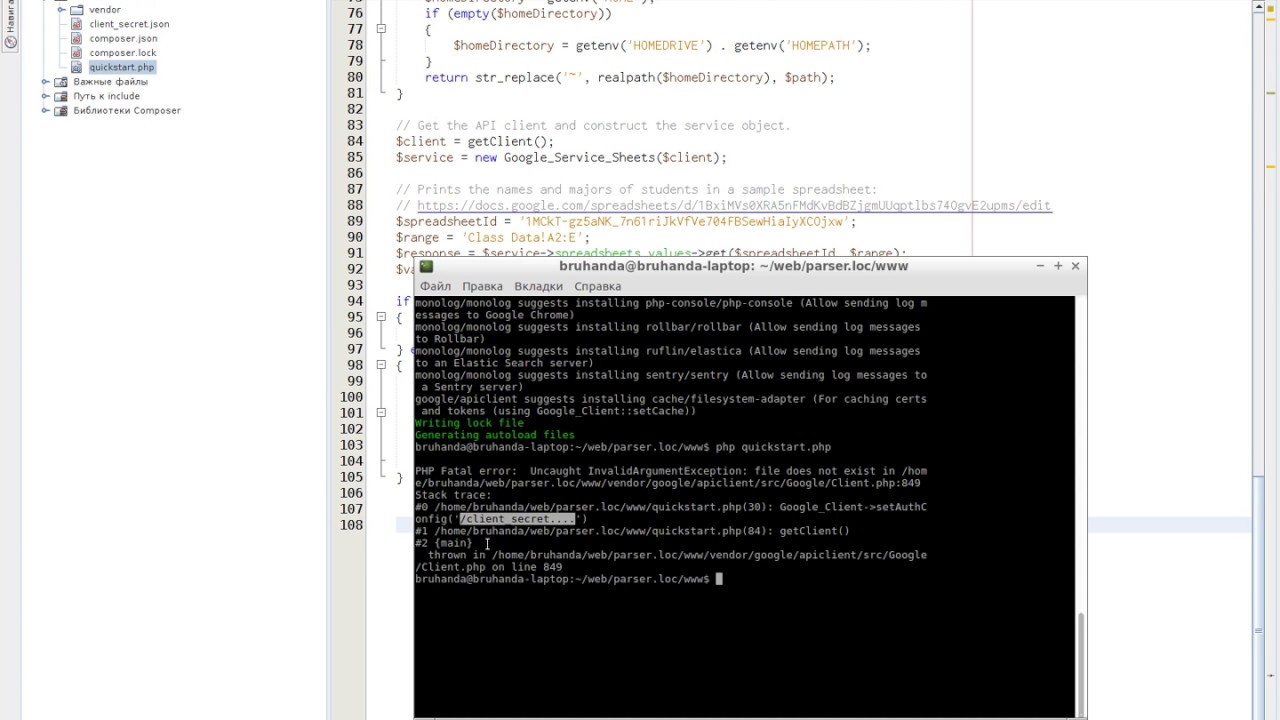1280x720 pixels.
Task: Click the $spreadsheetId assignment line
Action: pos(626,221)
